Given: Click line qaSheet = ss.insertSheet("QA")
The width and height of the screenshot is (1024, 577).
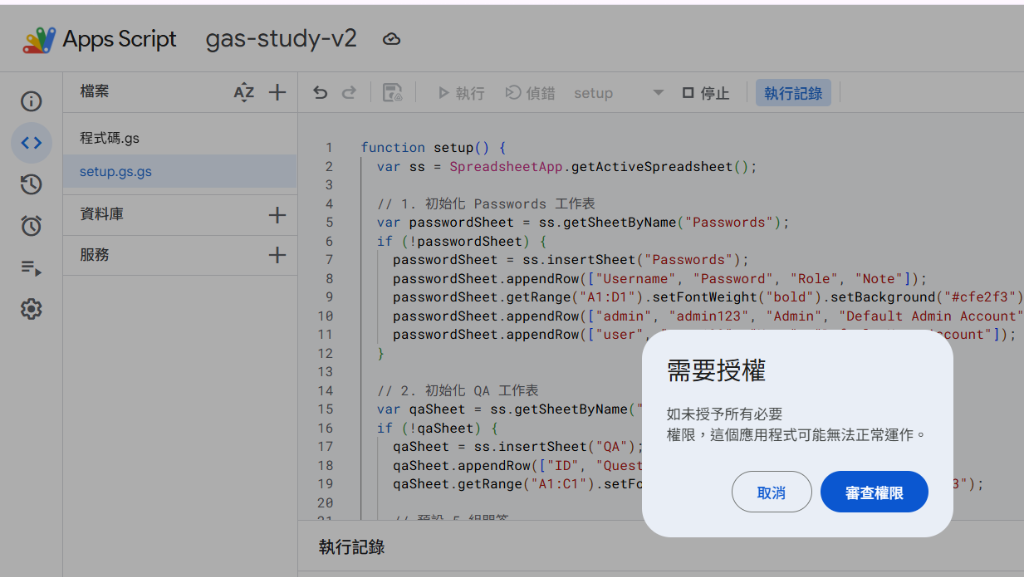Looking at the screenshot, I should click(517, 446).
